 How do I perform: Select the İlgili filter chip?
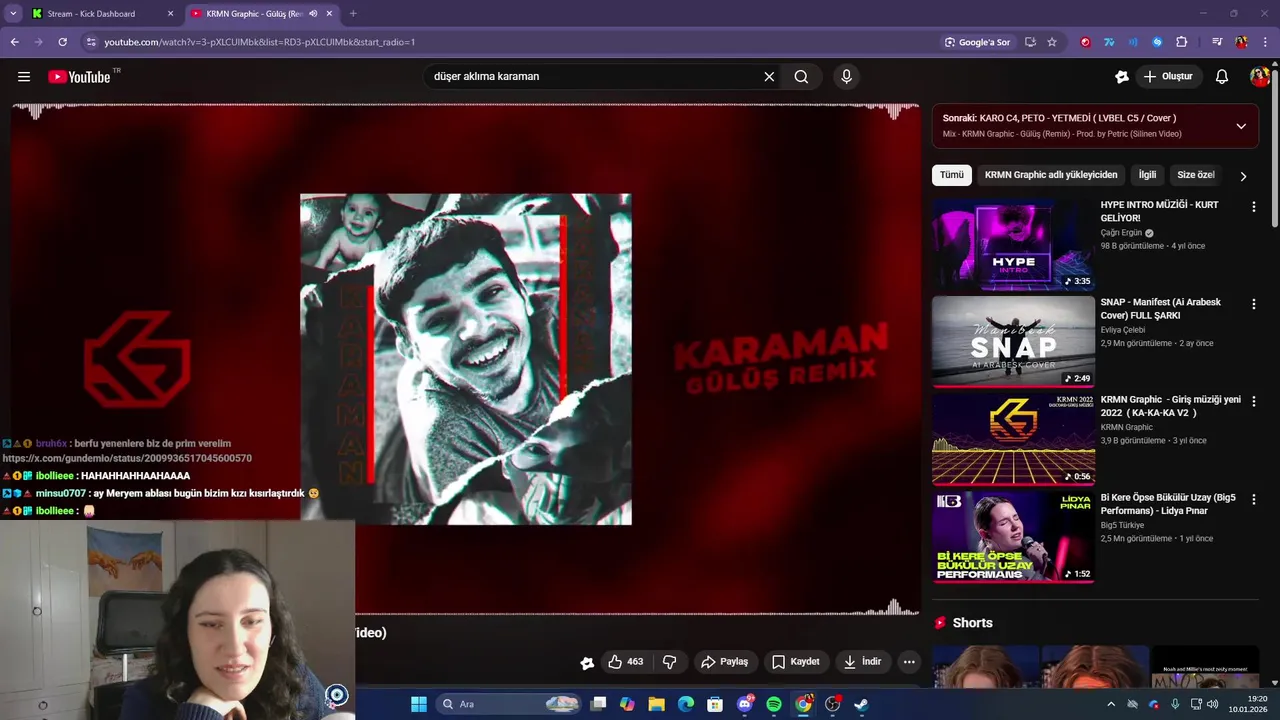tap(1147, 175)
